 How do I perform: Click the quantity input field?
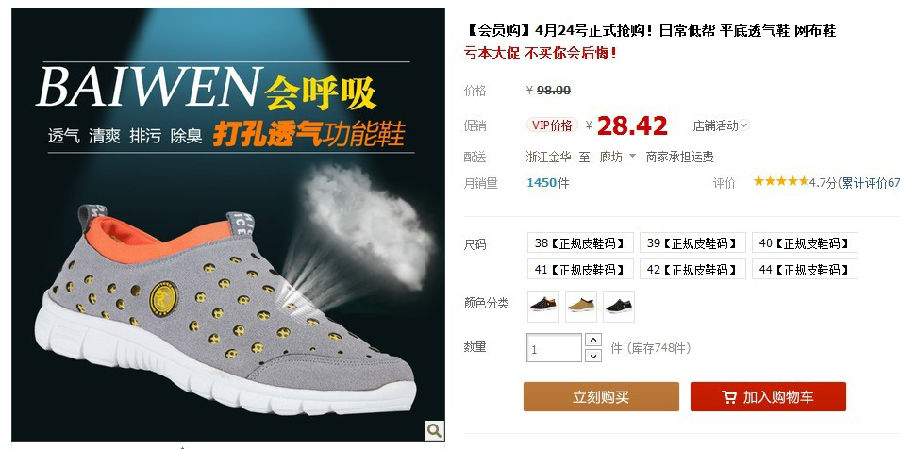point(554,348)
